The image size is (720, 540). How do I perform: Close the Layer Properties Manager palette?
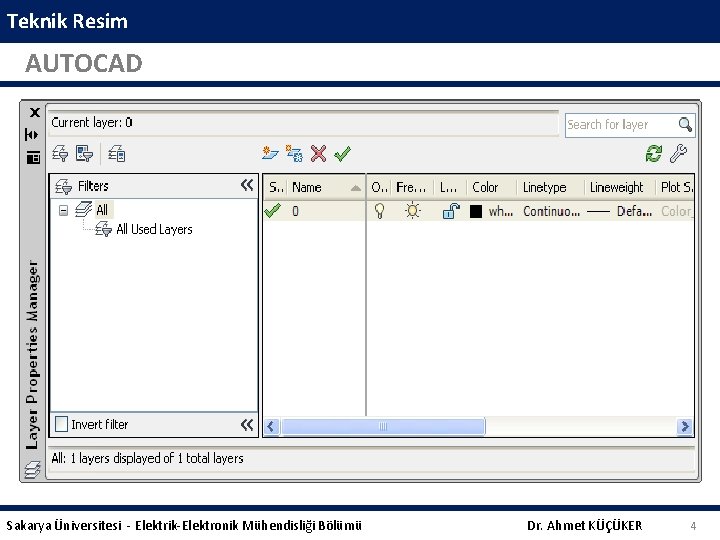(34, 112)
